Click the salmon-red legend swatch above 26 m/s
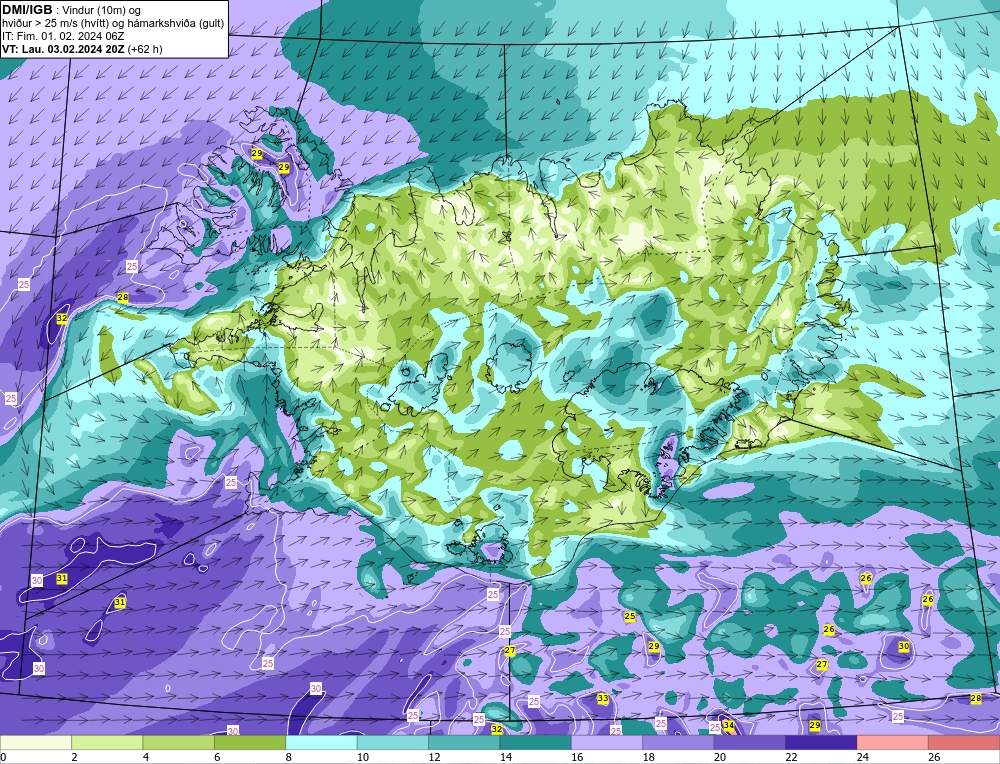 coord(964,743)
